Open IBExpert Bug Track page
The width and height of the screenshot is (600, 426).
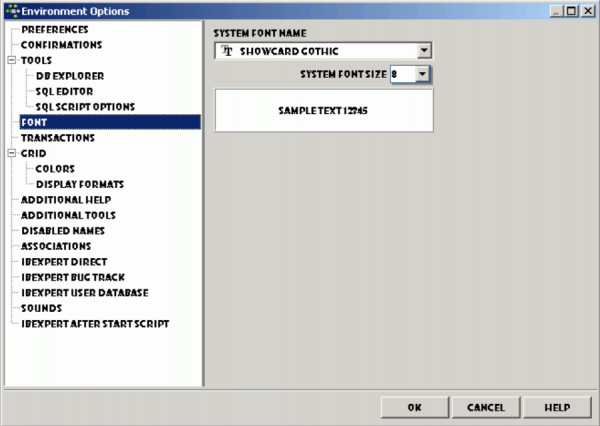[73, 277]
